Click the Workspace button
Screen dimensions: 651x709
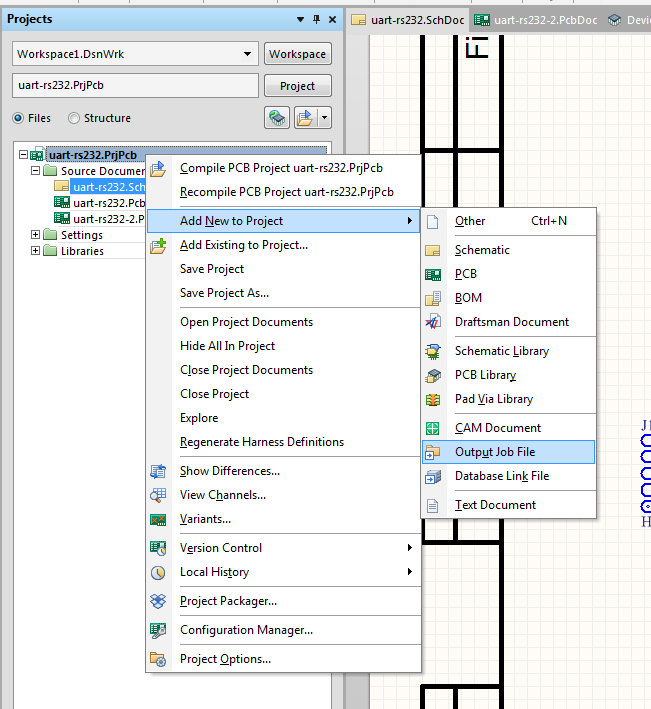297,54
